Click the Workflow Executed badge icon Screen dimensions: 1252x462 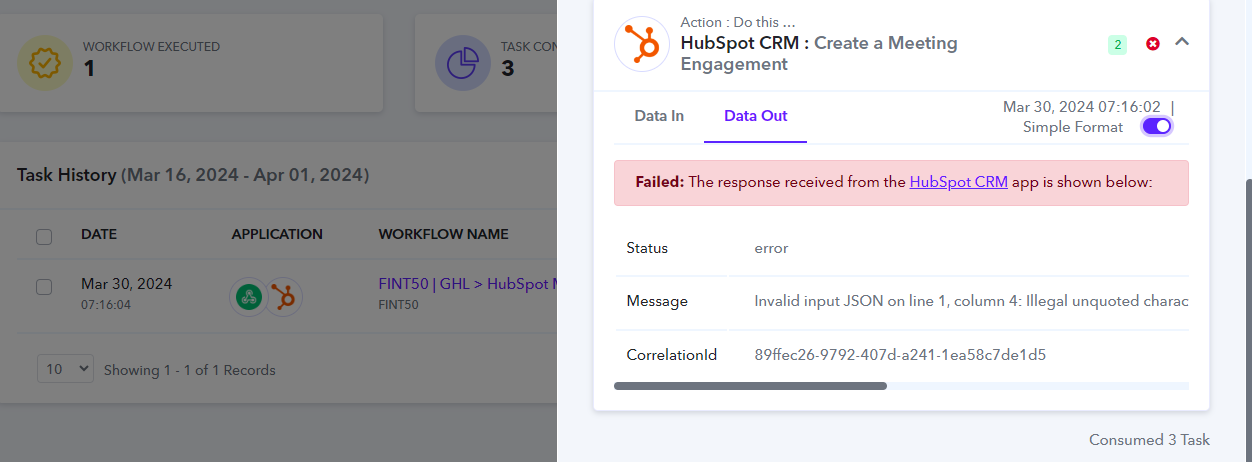tap(45, 63)
